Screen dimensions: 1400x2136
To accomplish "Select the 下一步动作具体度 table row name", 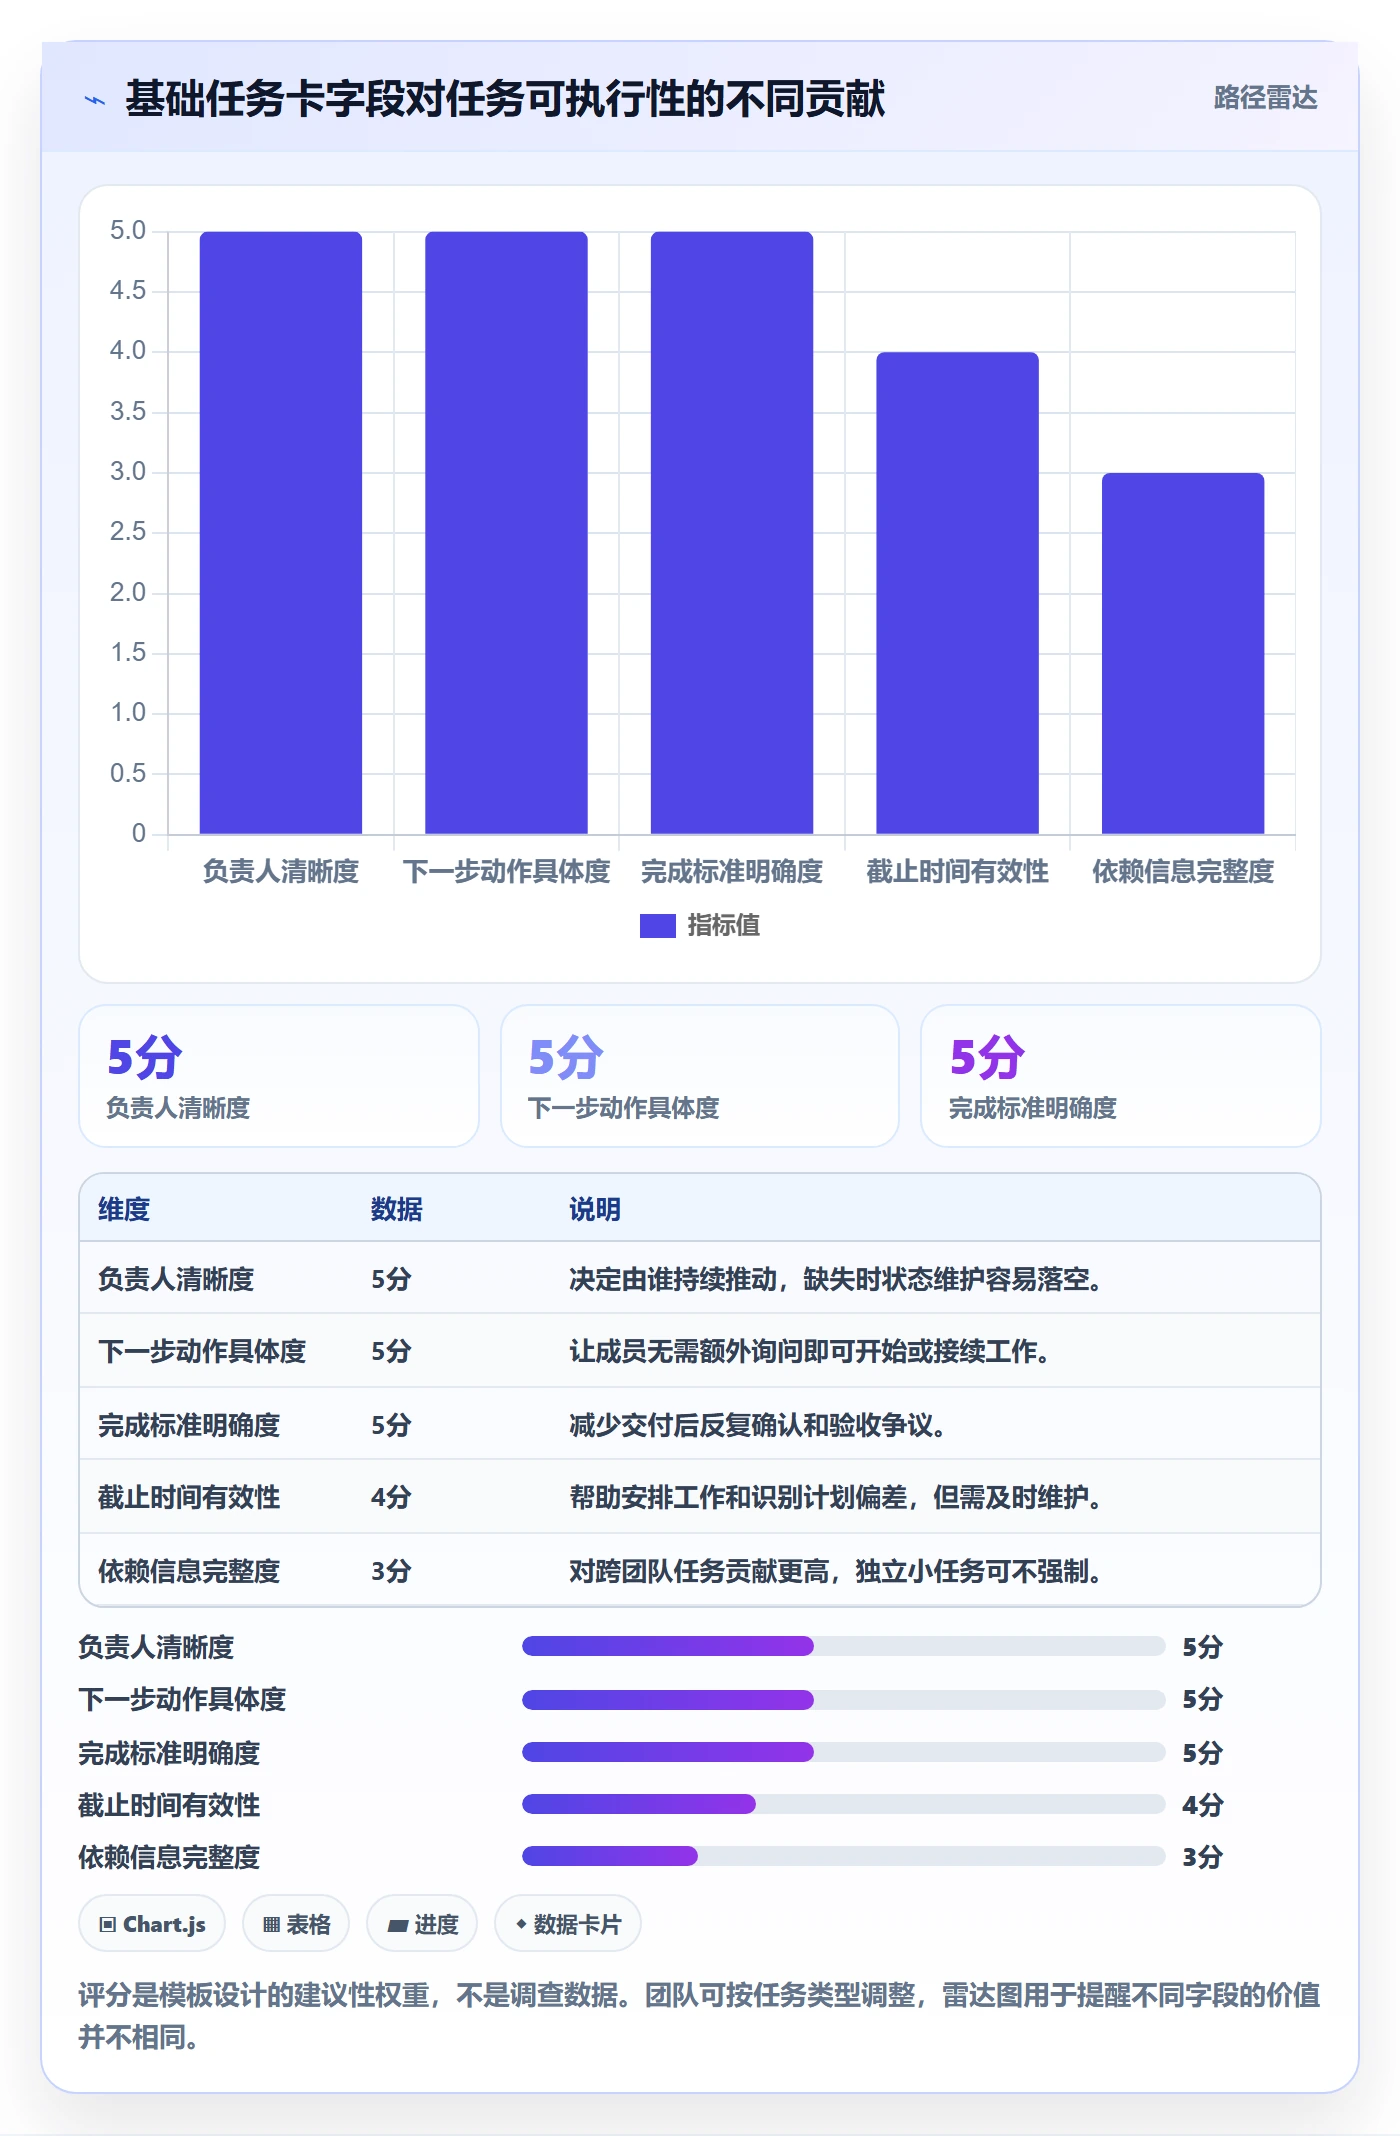I will click(202, 1352).
